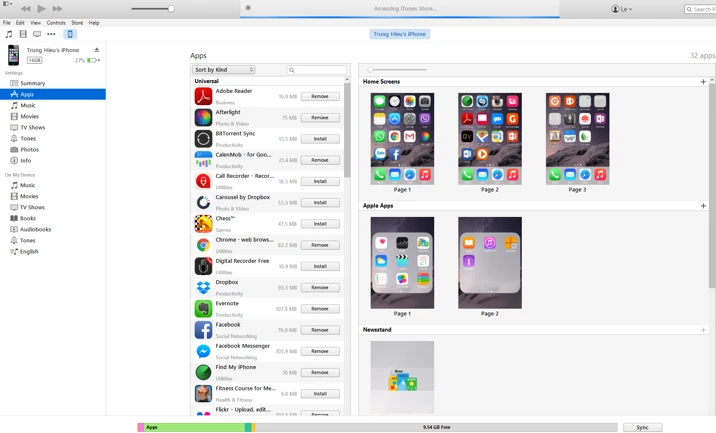This screenshot has height=433, width=716.
Task: Open the more libraries ellipsis icon
Action: 51,34
